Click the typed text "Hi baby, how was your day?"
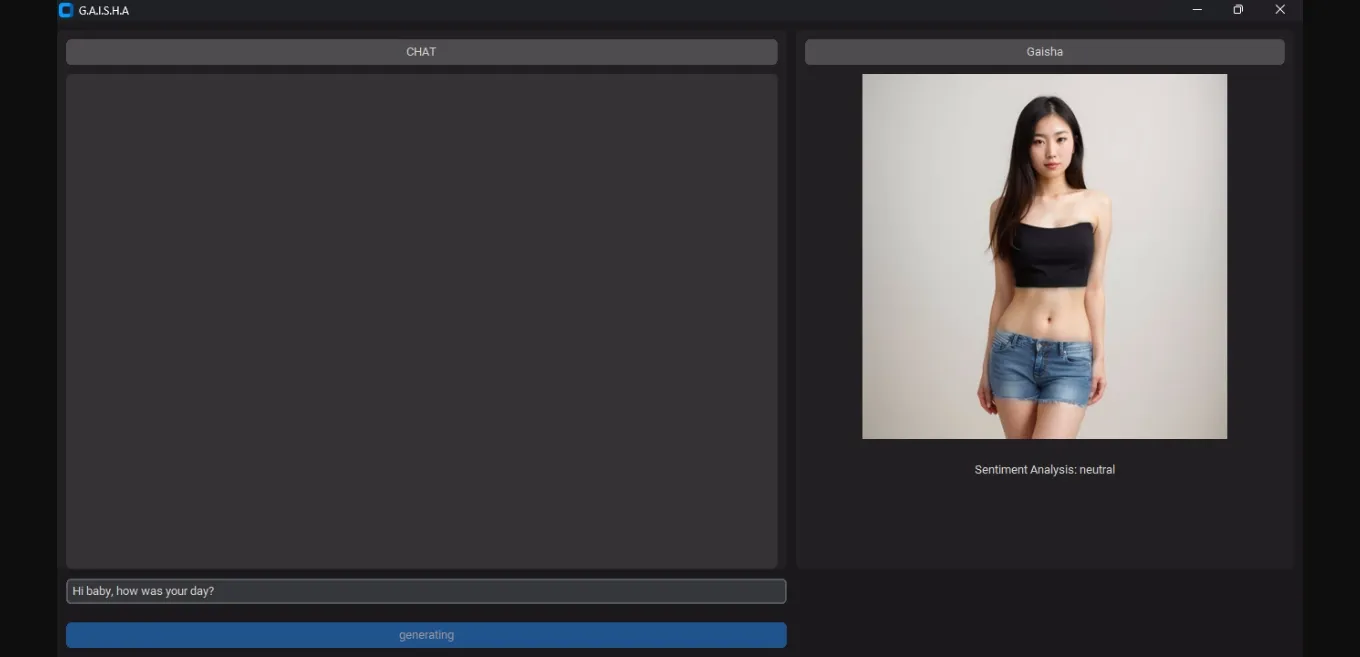1360x657 pixels. coord(143,591)
